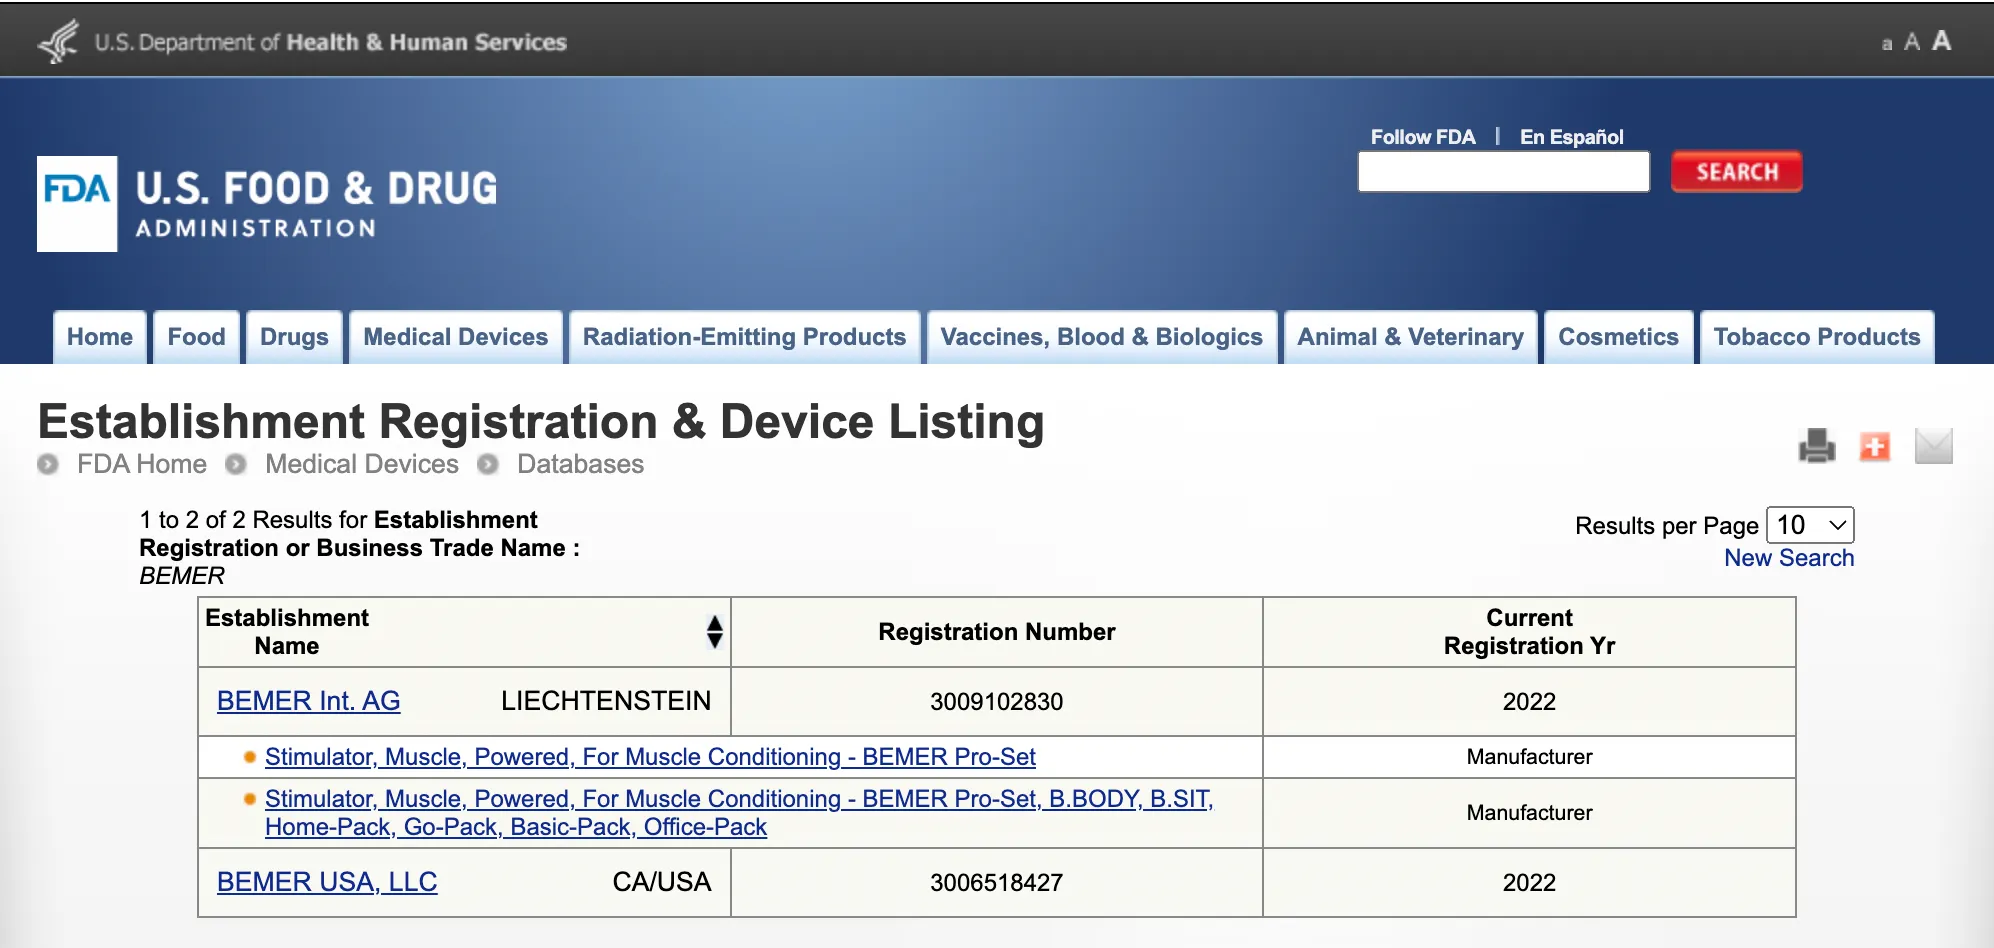Click the Establishment Name header text
This screenshot has height=948, width=1994.
(x=287, y=632)
